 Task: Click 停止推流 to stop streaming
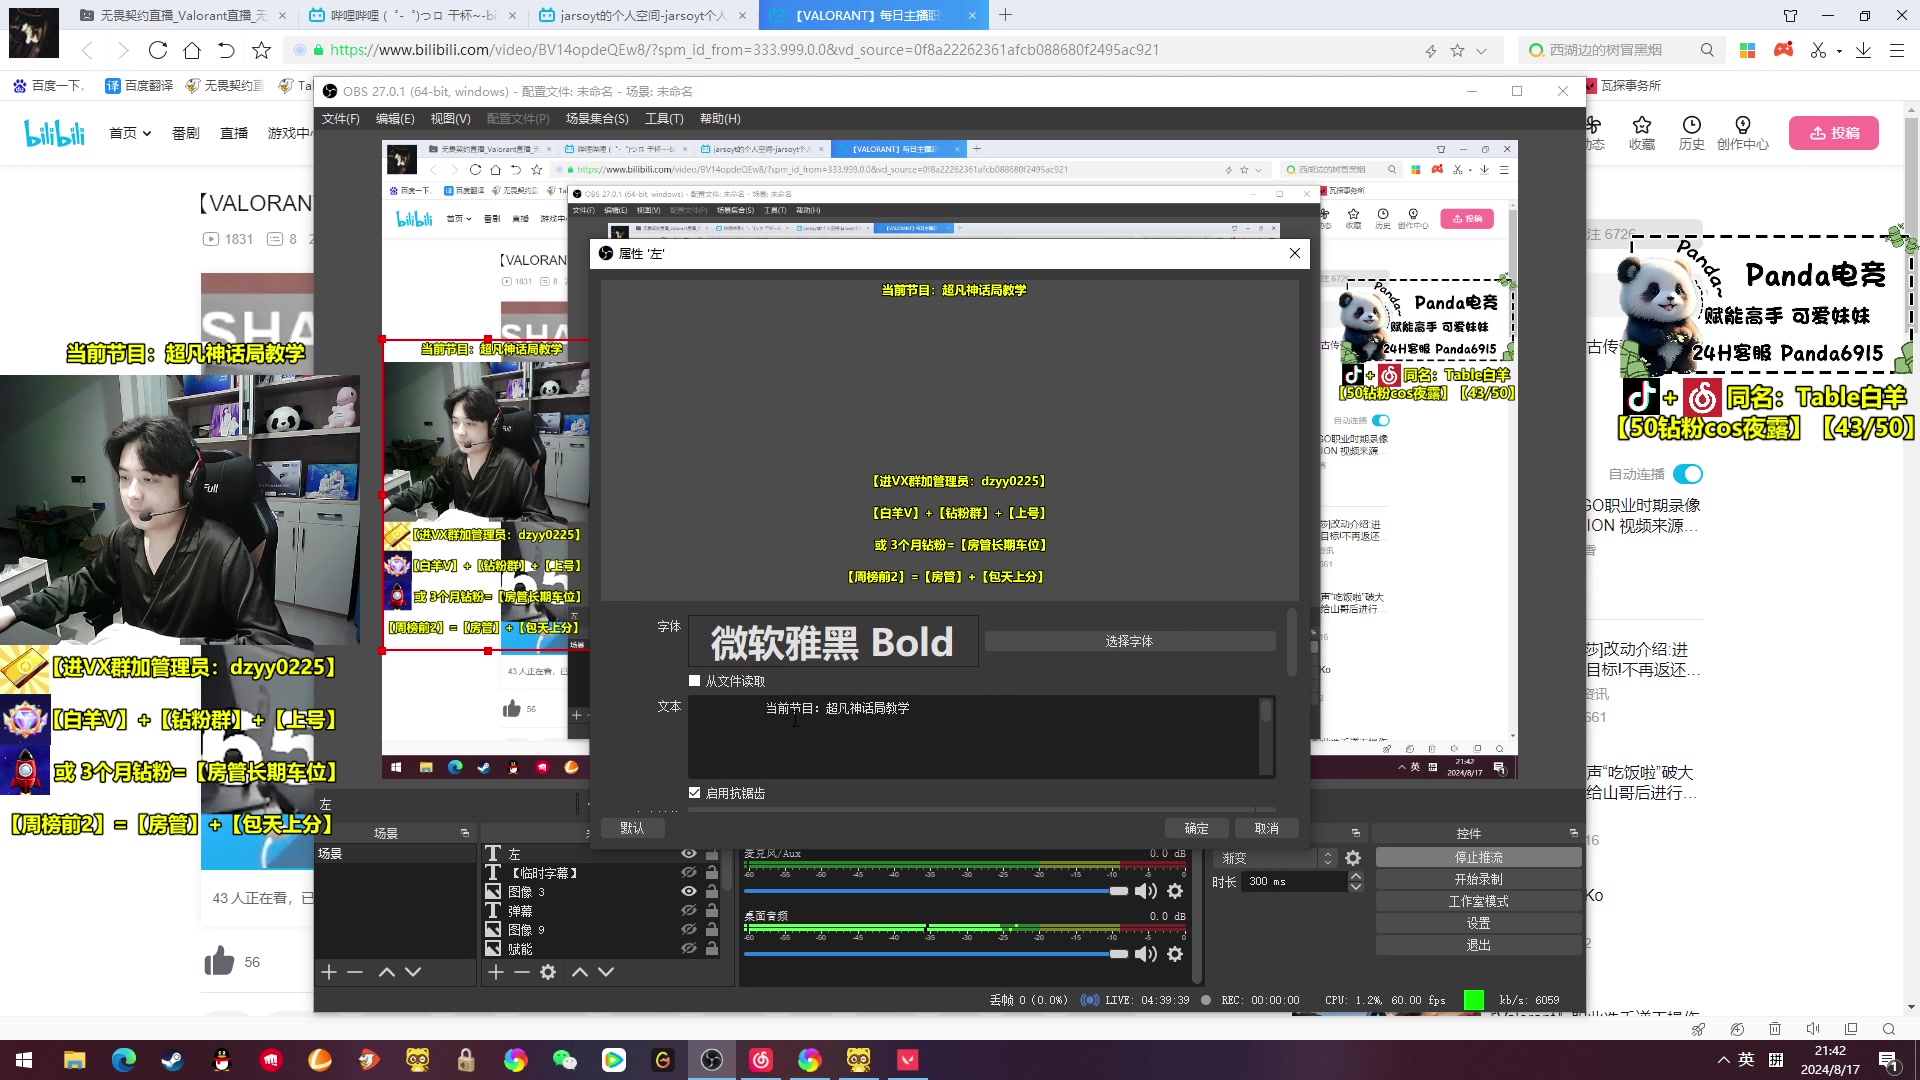click(1478, 858)
